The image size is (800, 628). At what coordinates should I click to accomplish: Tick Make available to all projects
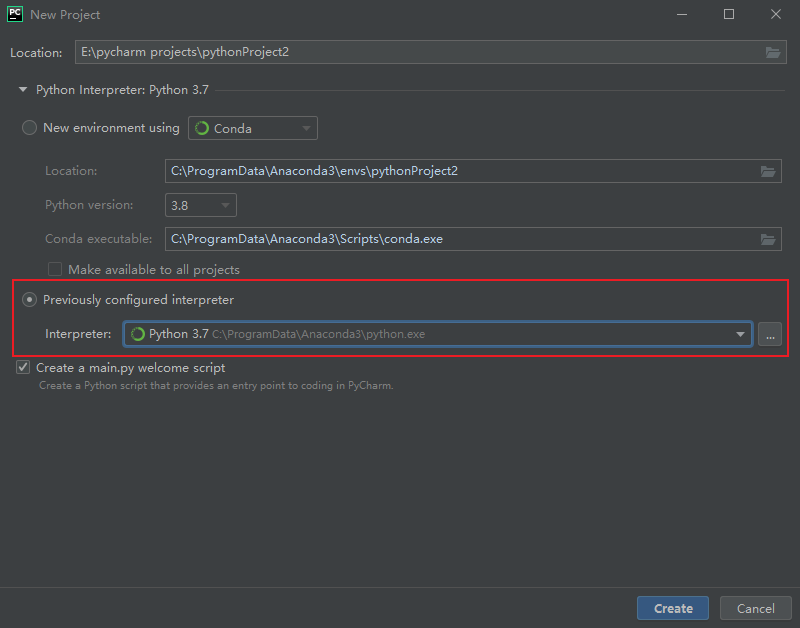(55, 269)
